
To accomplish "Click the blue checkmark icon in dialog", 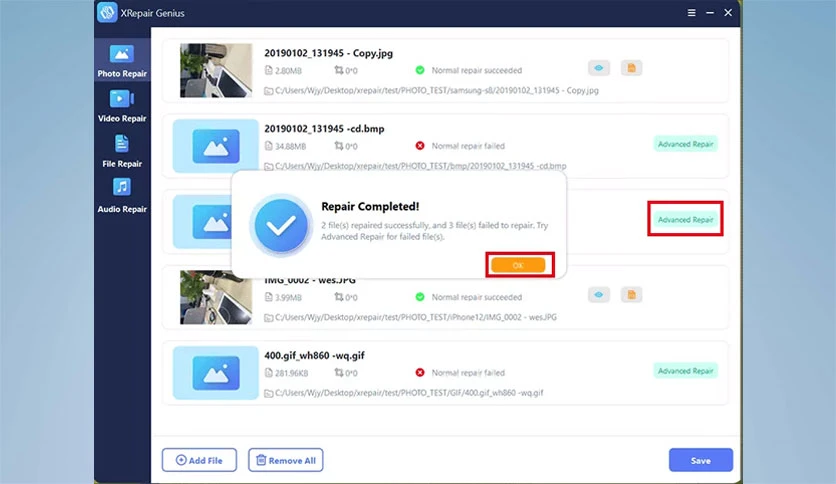I will click(x=281, y=225).
